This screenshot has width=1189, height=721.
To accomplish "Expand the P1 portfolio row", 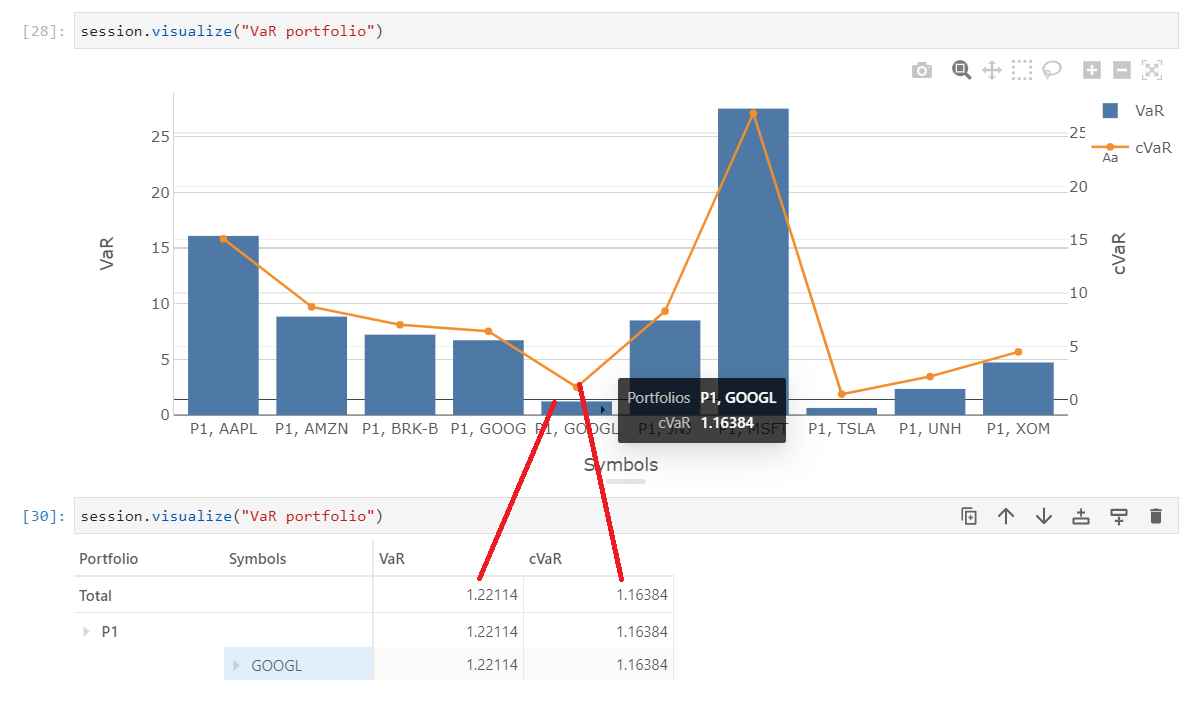I will pos(86,631).
